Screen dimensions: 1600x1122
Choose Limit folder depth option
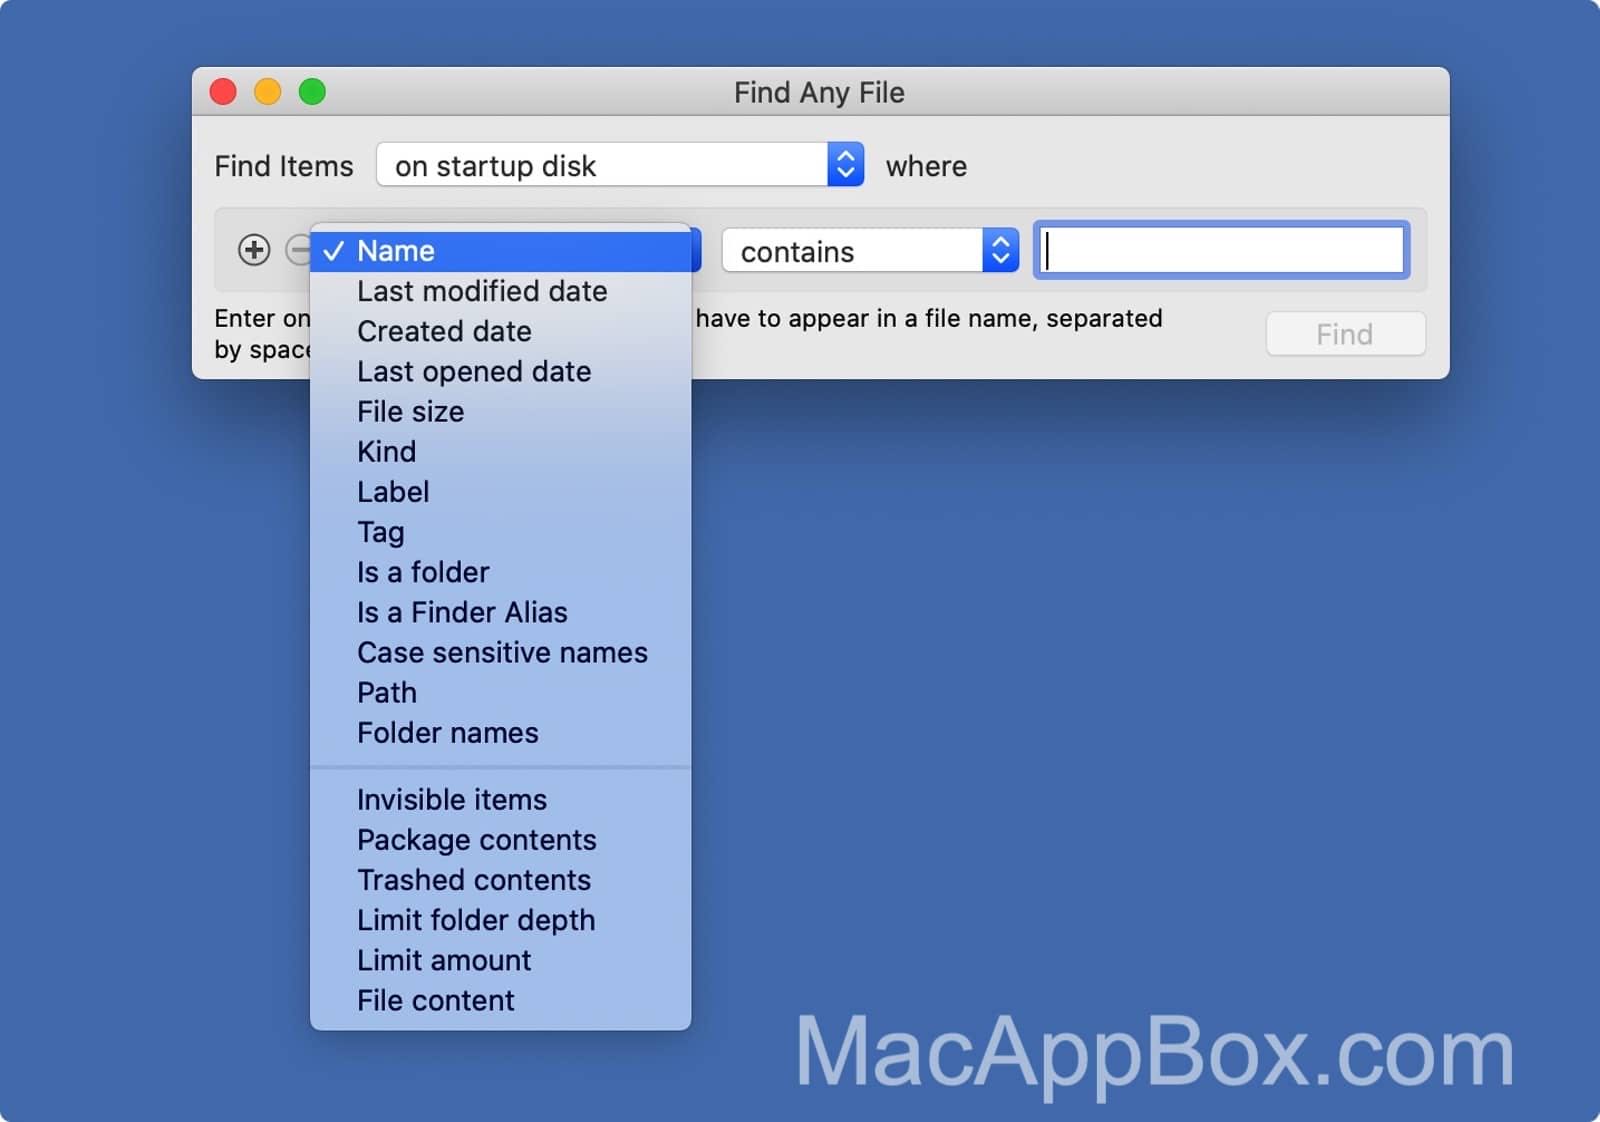500,919
